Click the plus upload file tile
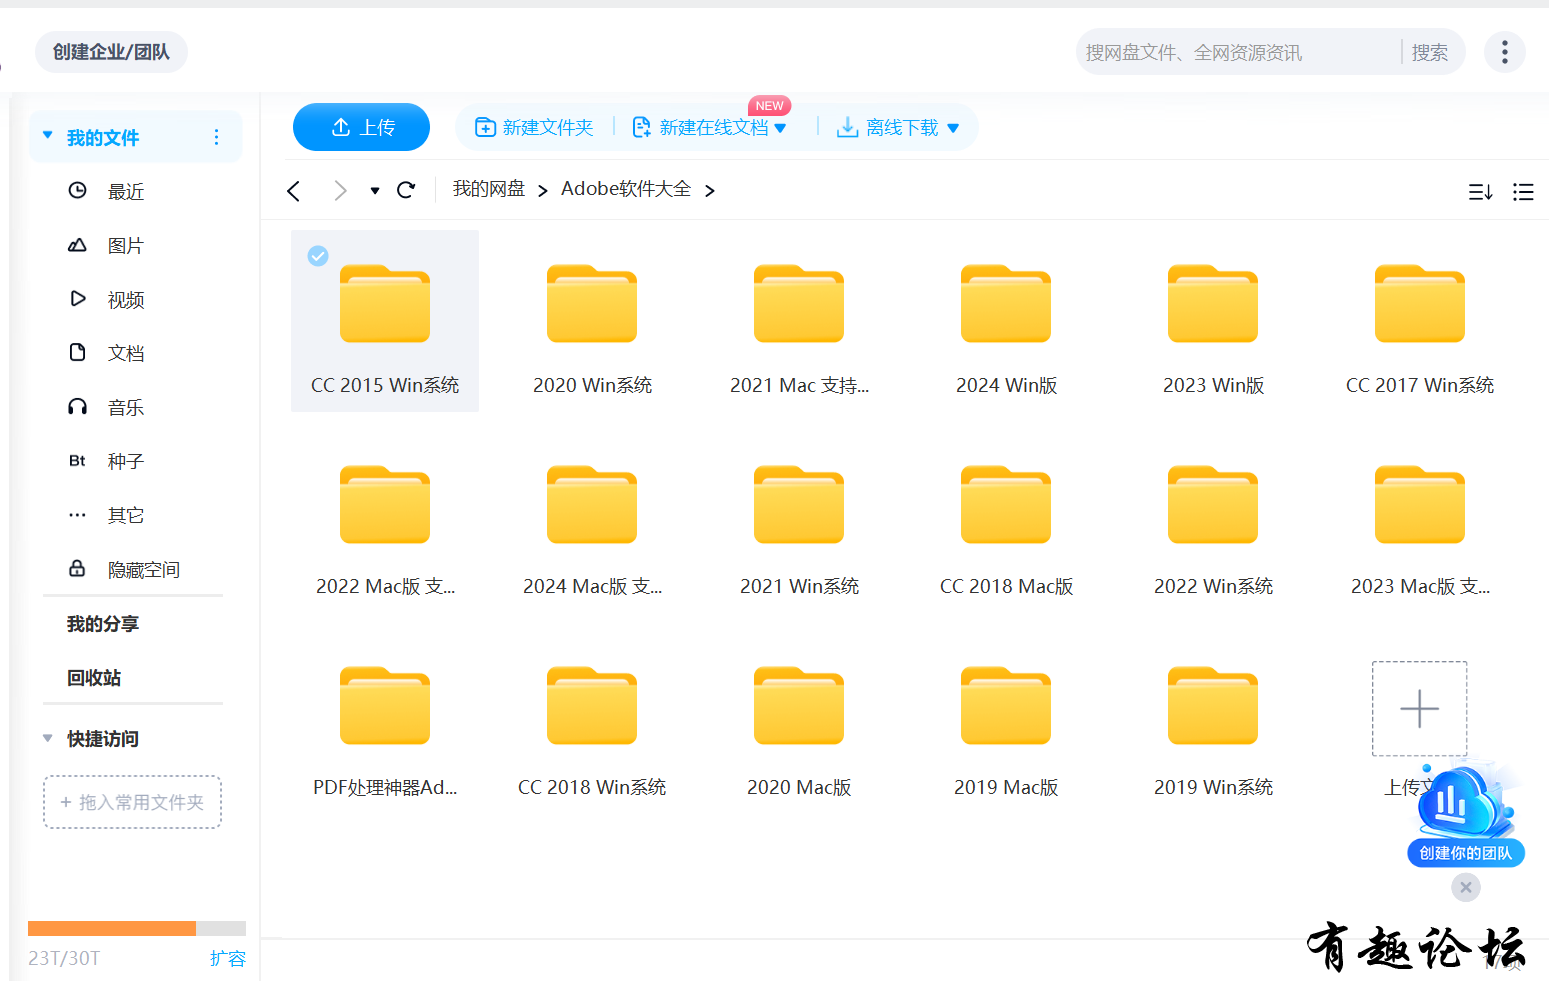 1419,708
